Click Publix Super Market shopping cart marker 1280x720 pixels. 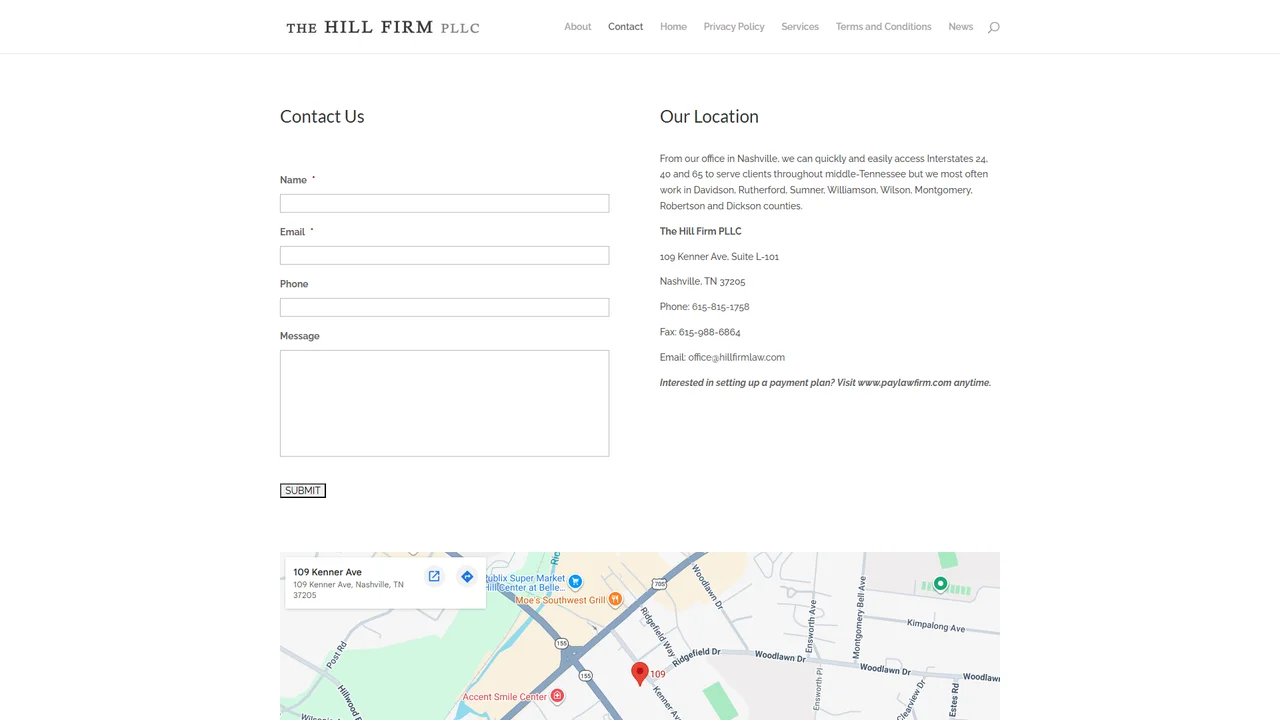(x=575, y=580)
